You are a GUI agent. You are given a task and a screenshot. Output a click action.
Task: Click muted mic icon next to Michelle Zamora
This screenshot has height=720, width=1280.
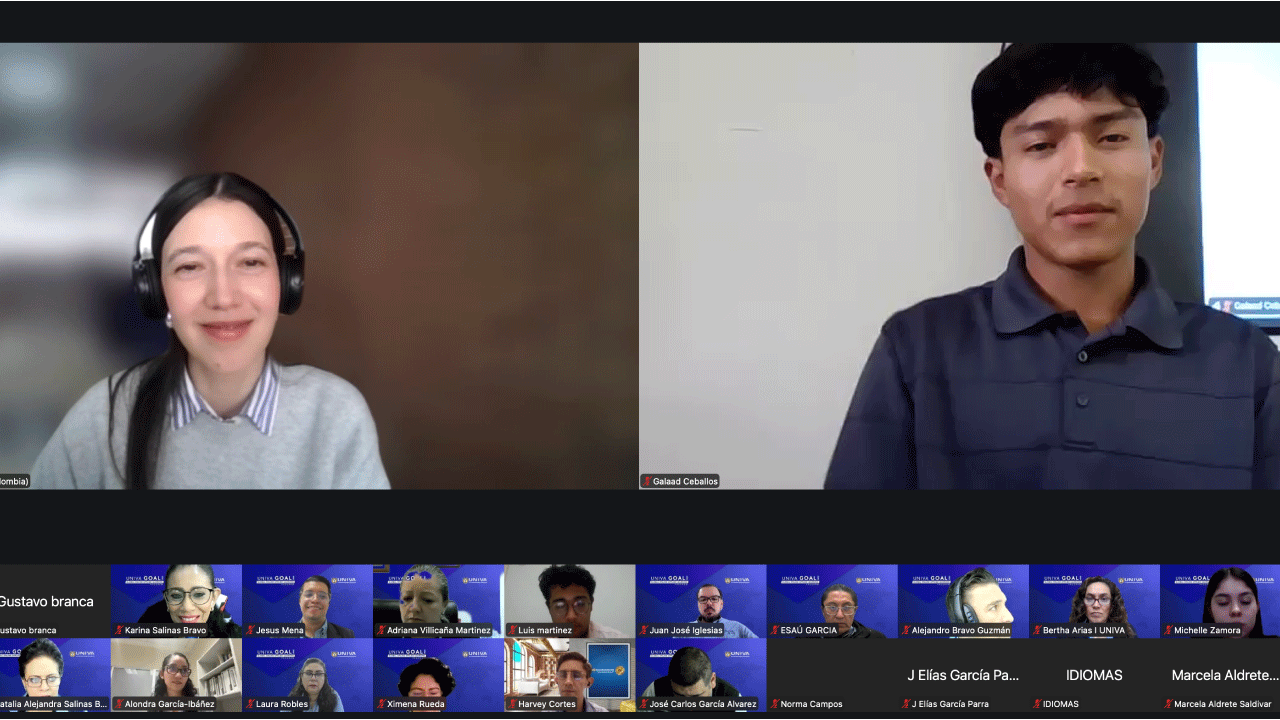click(x=1167, y=630)
